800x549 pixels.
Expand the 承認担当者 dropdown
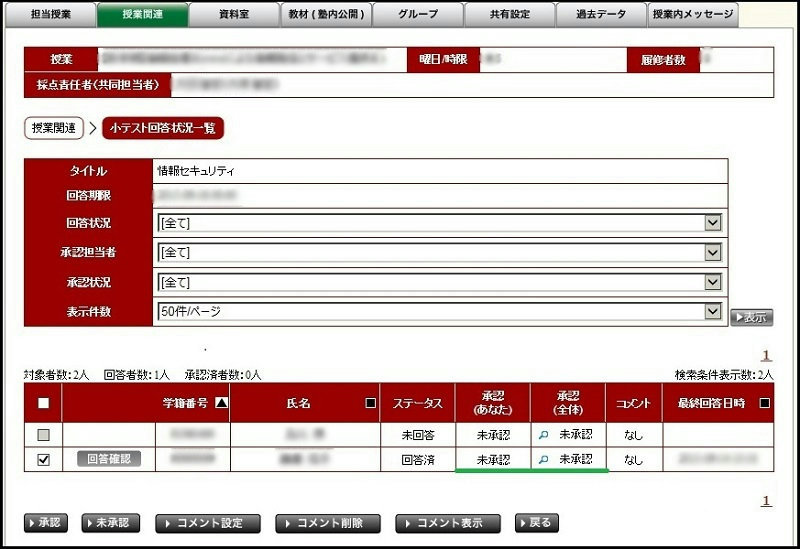tap(712, 253)
